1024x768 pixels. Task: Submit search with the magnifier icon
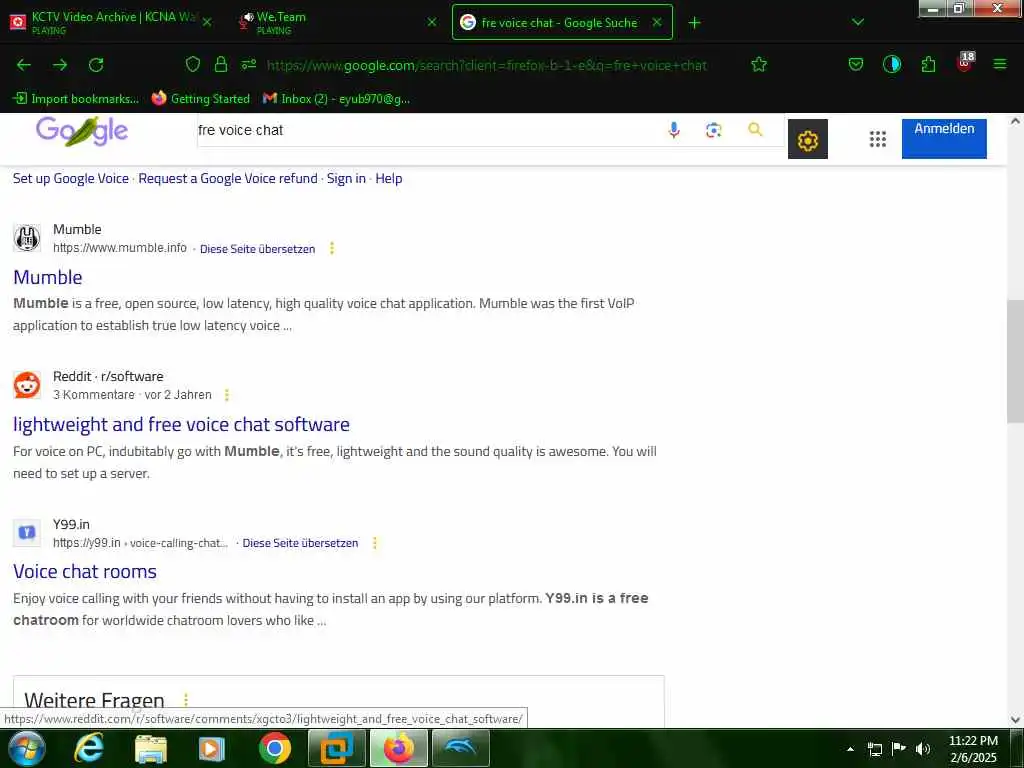point(755,129)
